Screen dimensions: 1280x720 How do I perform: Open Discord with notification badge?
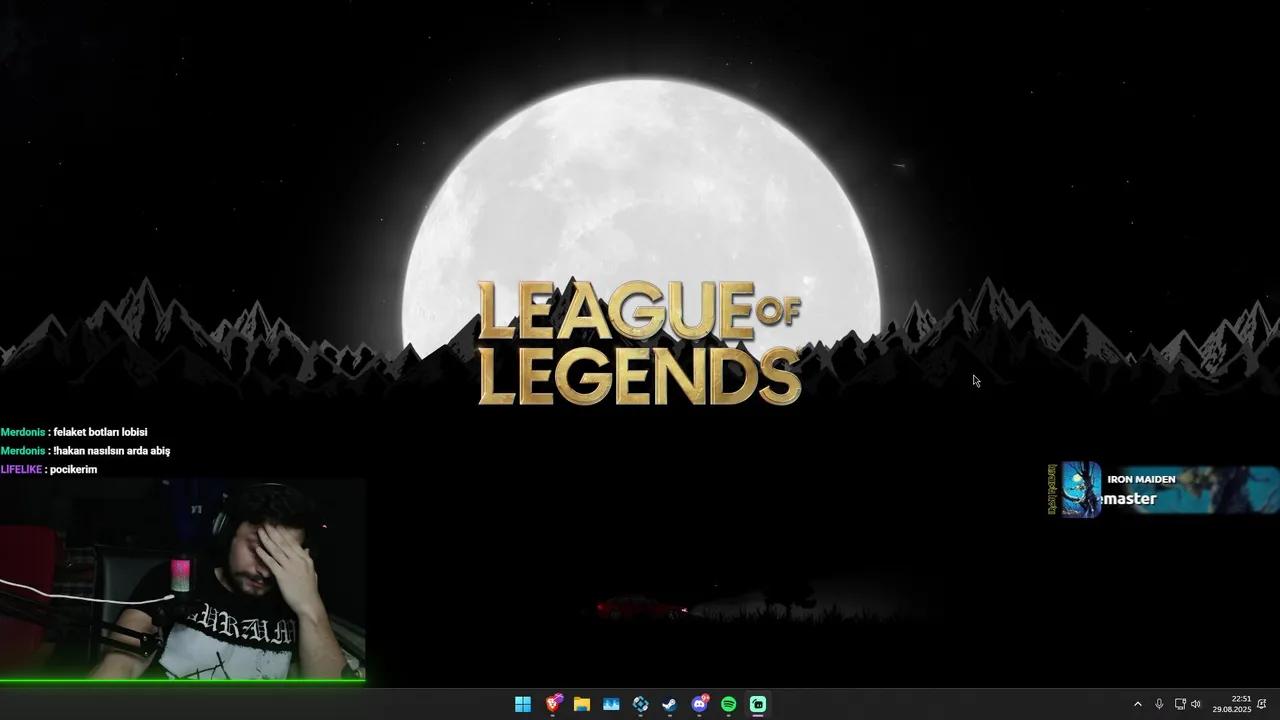pyautogui.click(x=700, y=704)
